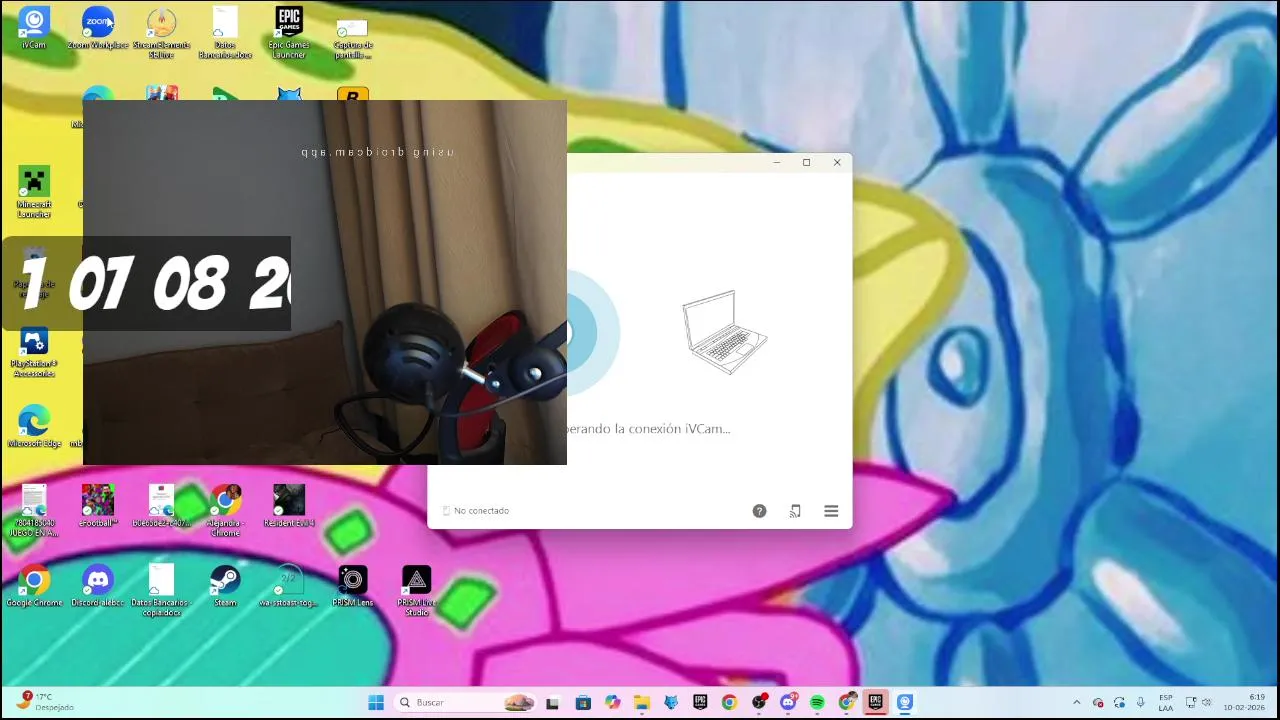Switch to iVCam on the taskbar
The image size is (1280, 720).
click(x=905, y=703)
